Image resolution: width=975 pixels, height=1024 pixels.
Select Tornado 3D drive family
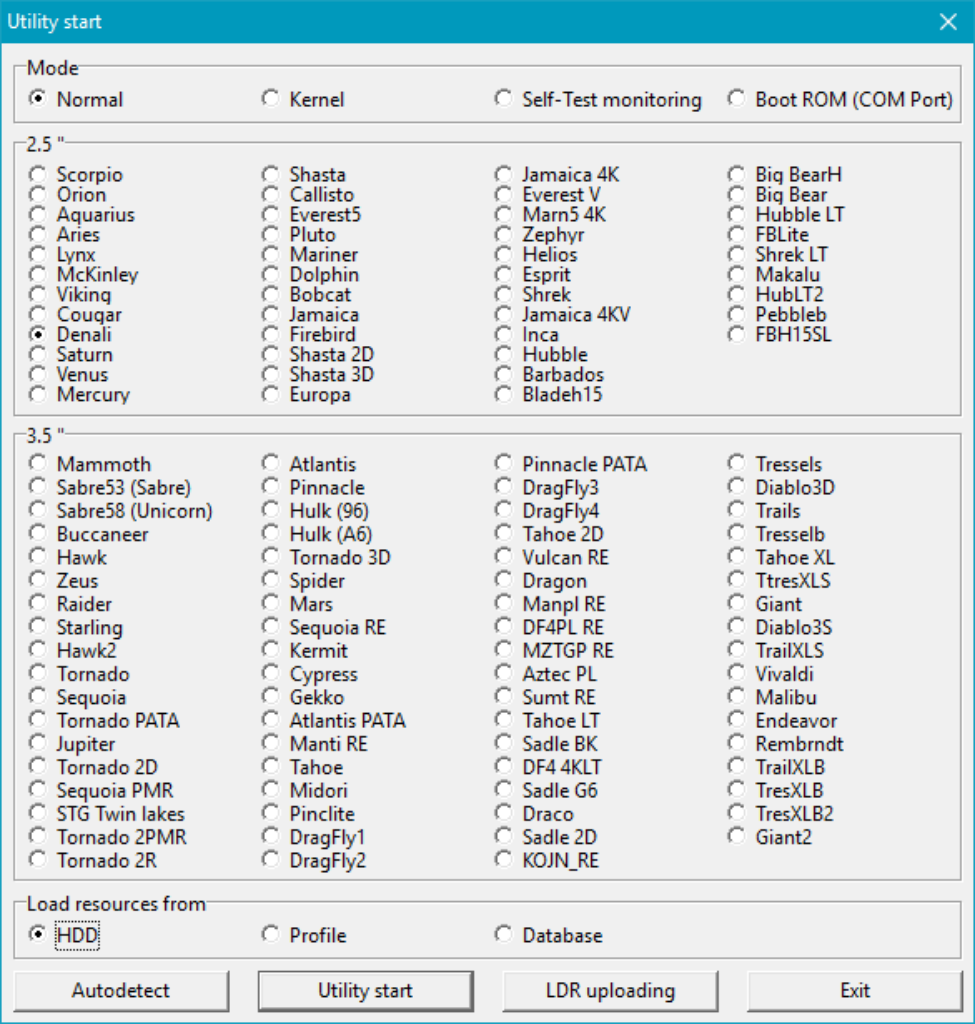pyautogui.click(x=271, y=557)
